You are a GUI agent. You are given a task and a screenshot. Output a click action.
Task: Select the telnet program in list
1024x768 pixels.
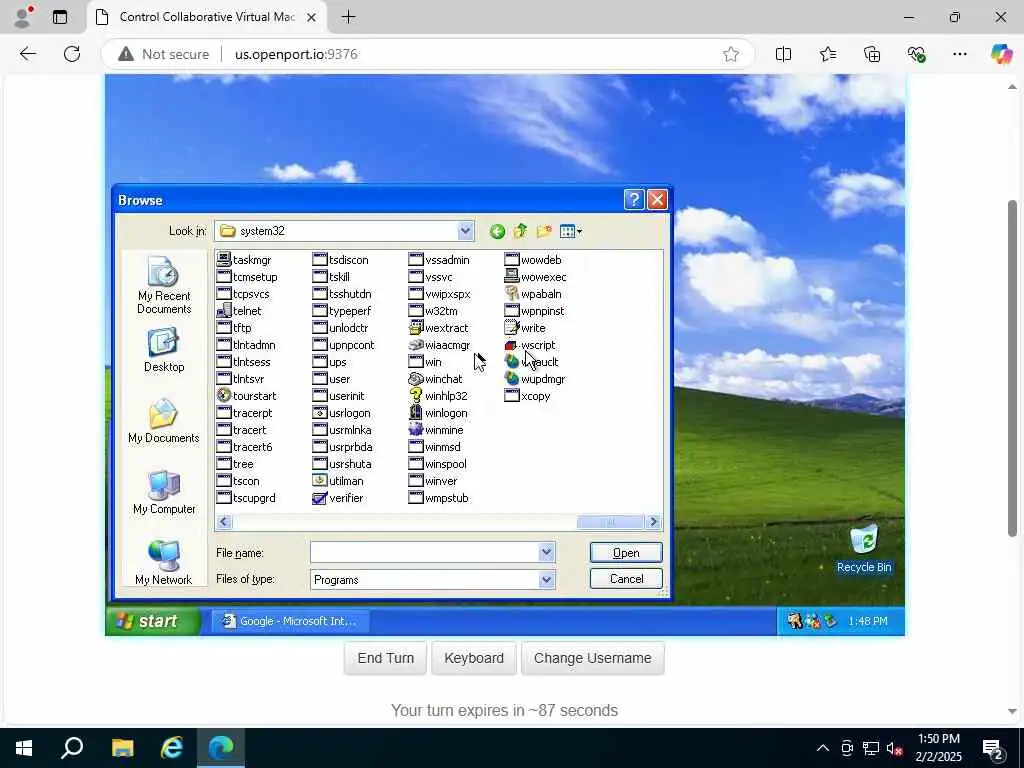(239, 311)
